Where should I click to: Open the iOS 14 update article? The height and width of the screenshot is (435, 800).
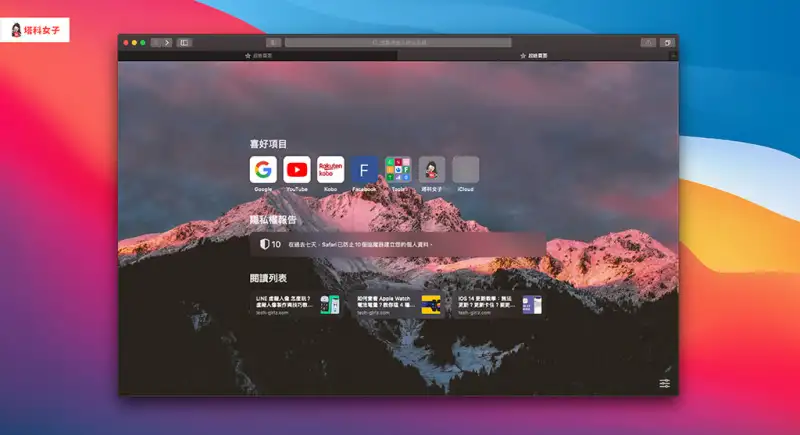[x=499, y=304]
